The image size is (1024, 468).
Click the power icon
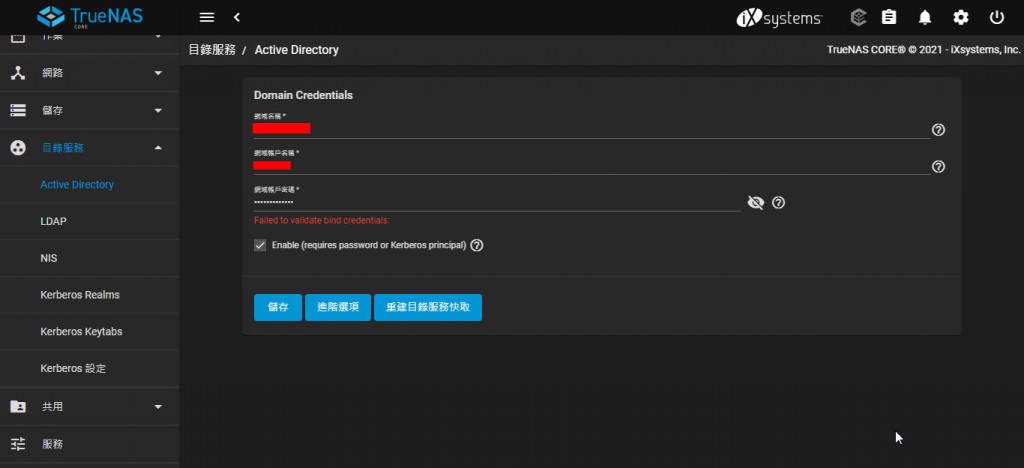pos(997,18)
